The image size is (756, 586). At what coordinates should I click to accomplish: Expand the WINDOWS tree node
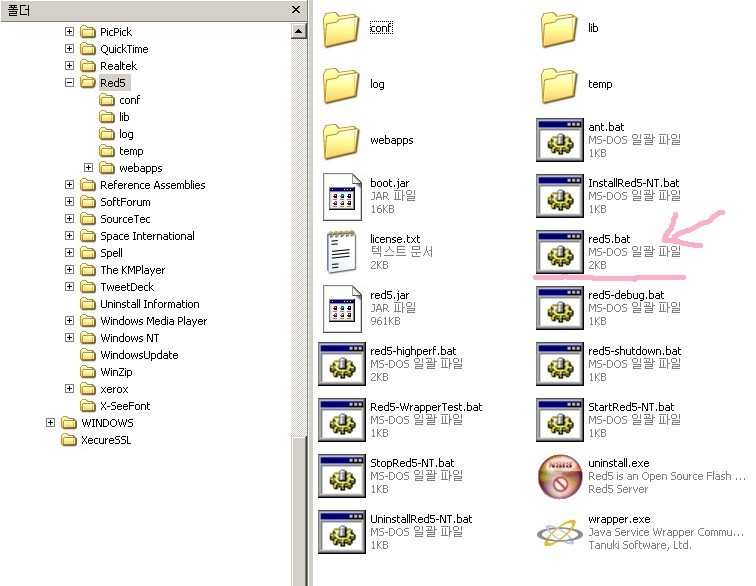click(51, 423)
